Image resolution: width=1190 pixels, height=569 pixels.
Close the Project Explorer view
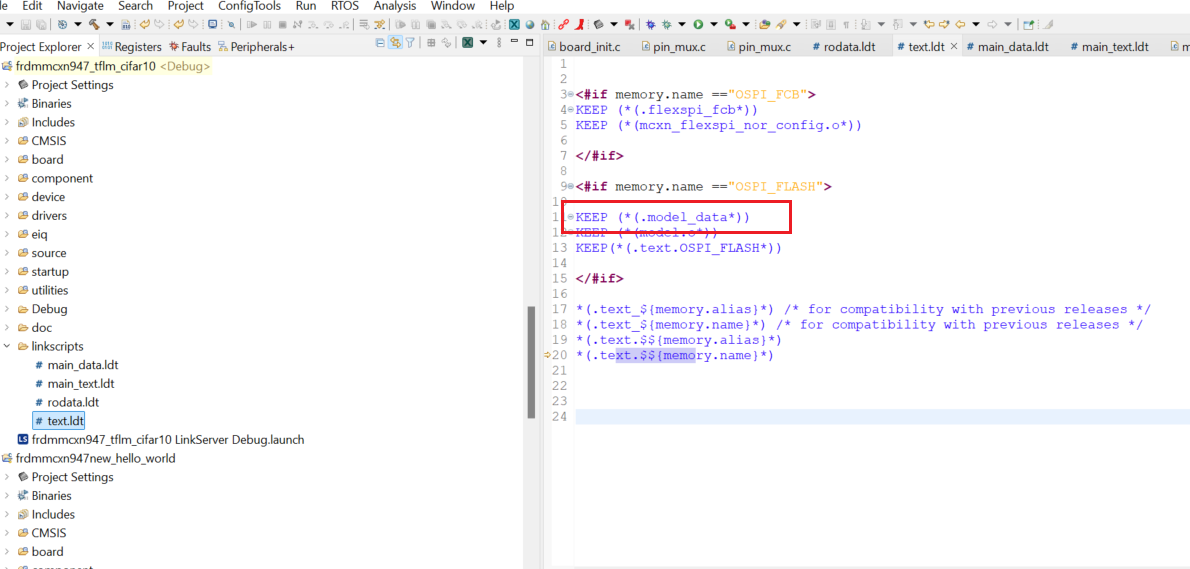pyautogui.click(x=90, y=46)
